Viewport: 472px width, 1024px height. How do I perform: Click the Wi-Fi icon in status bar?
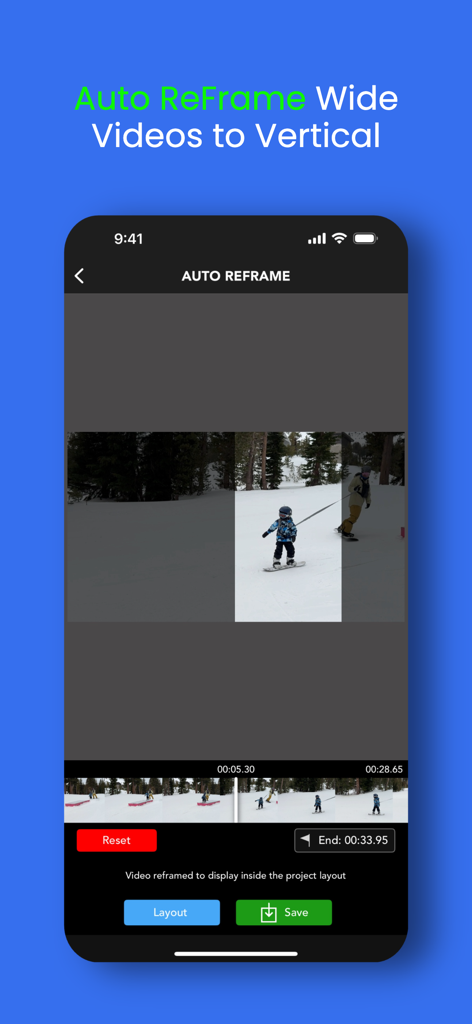pyautogui.click(x=339, y=238)
